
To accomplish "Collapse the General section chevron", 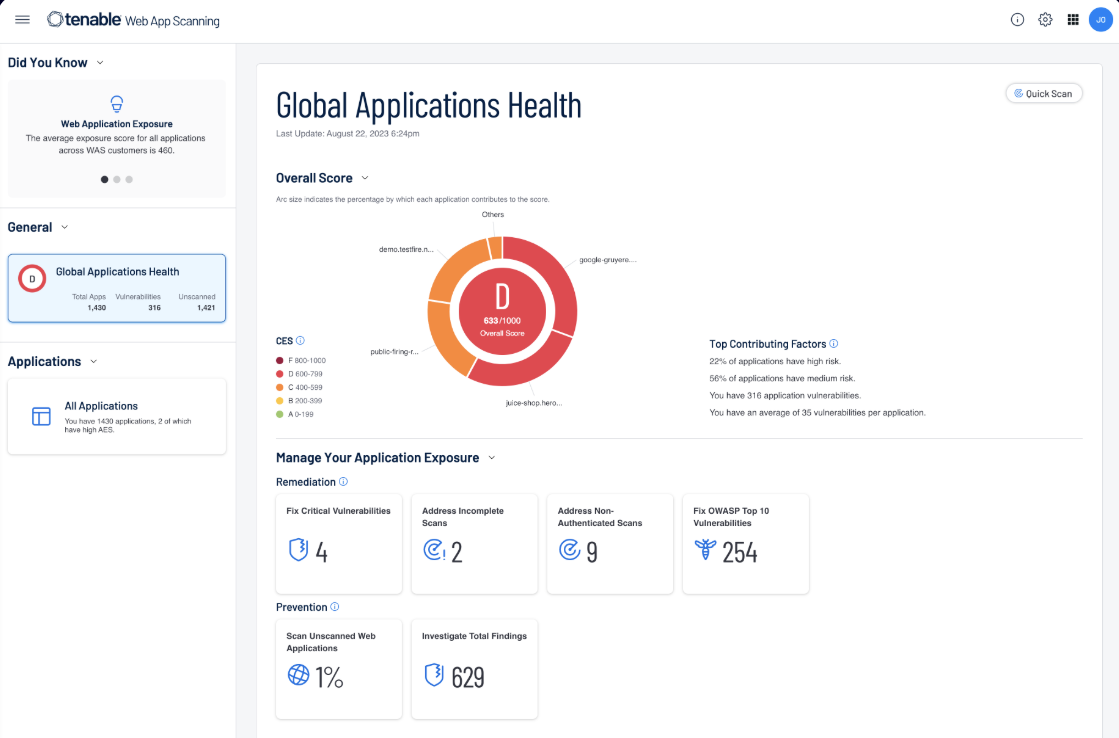I will [x=65, y=228].
